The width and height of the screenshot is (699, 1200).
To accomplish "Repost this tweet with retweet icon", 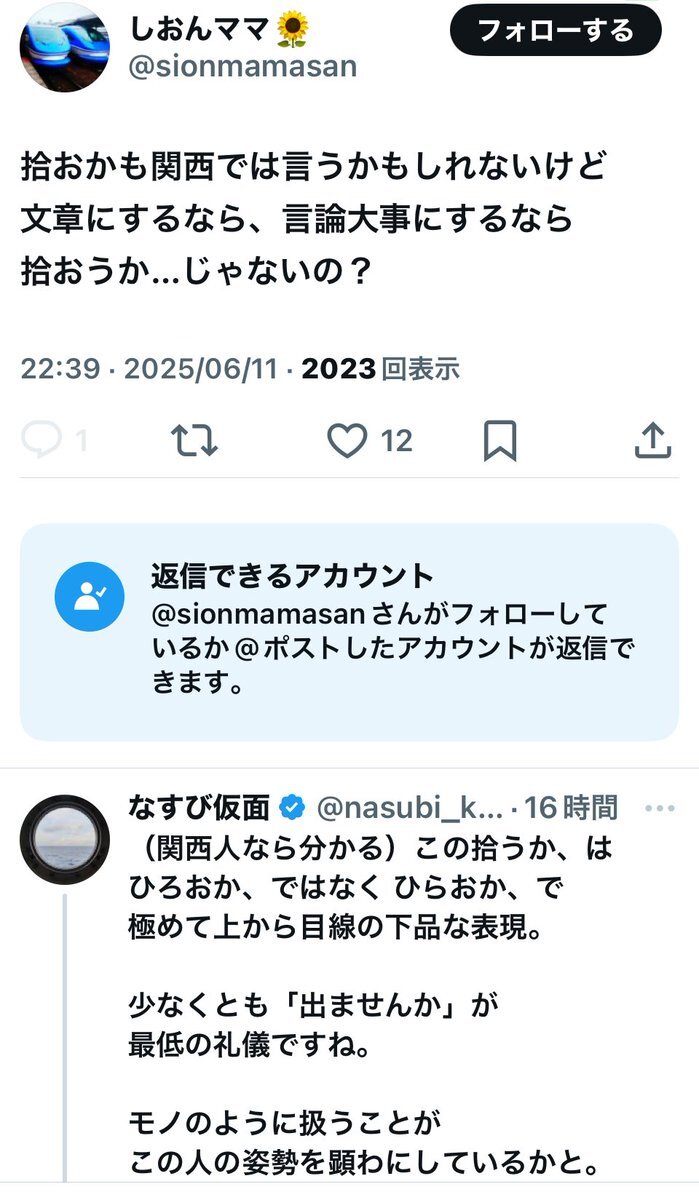I will [x=194, y=440].
